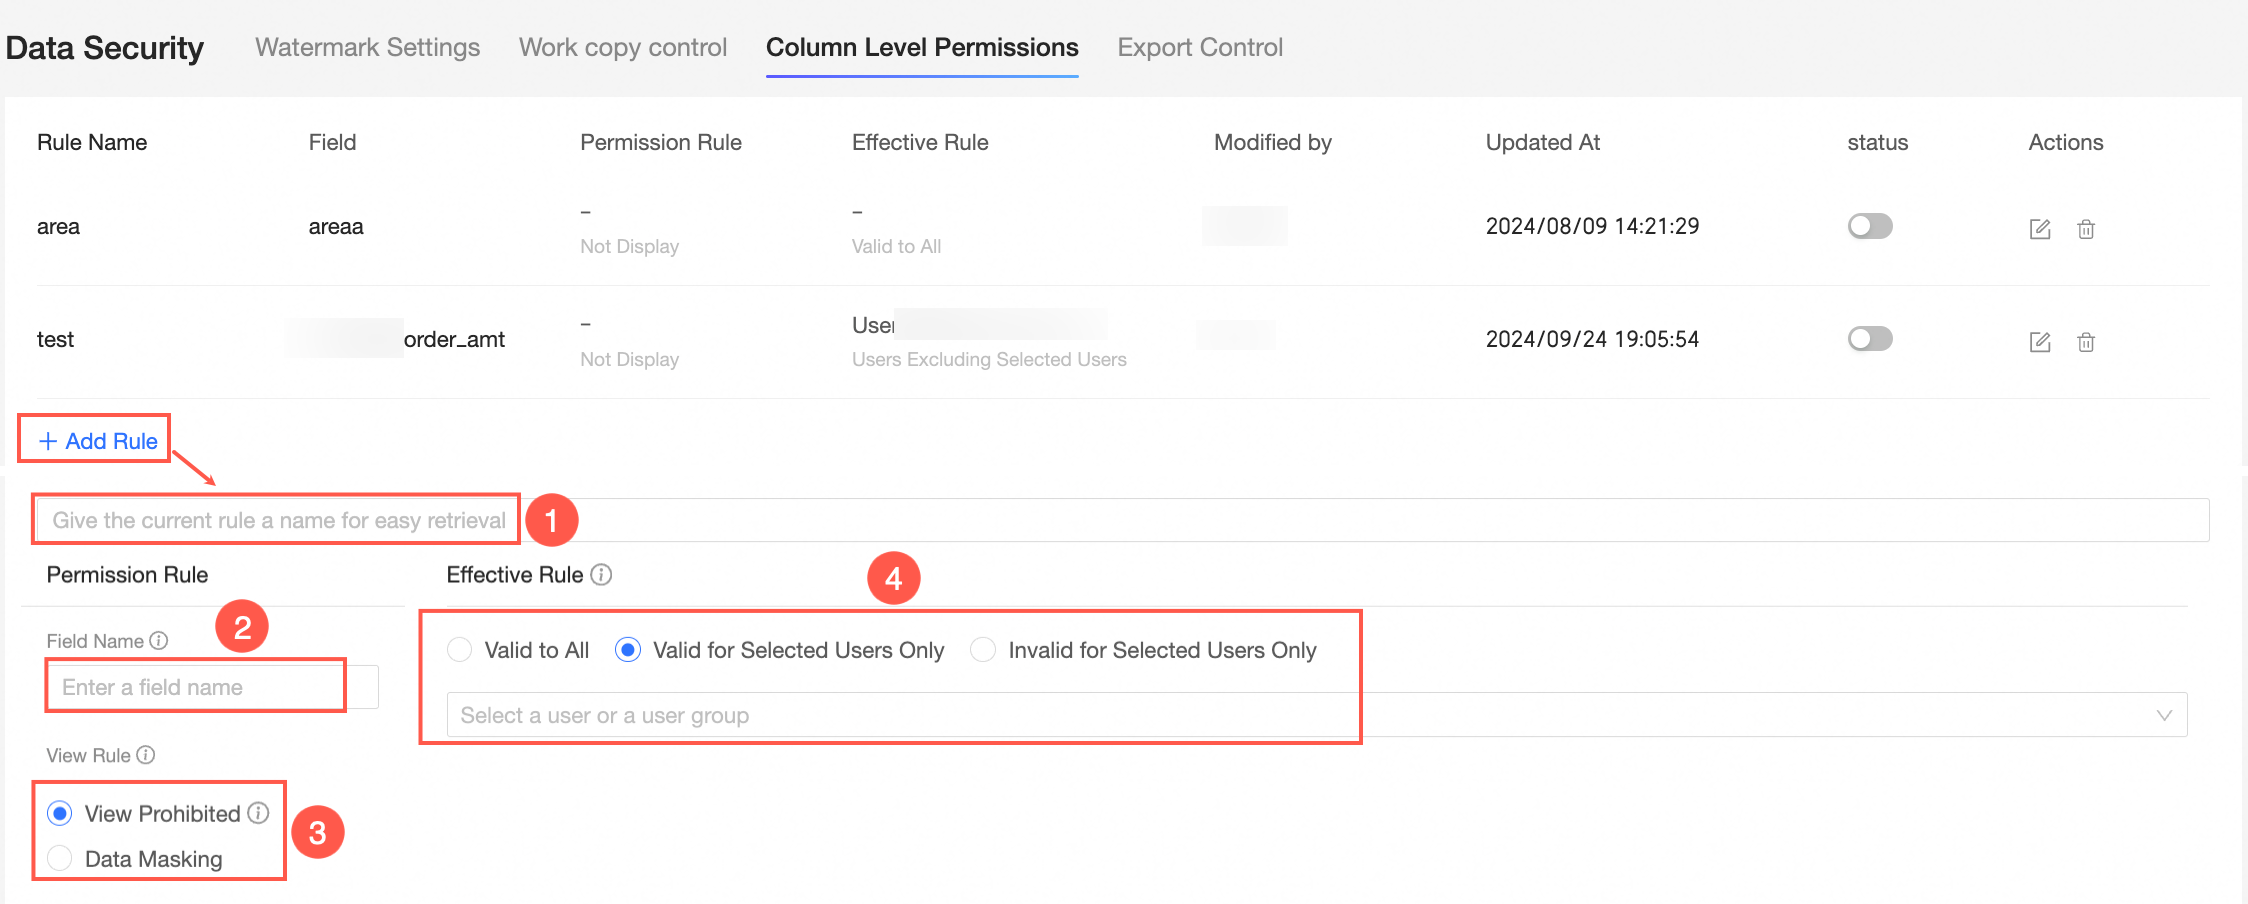Open the Effective Rule info tooltip
The width and height of the screenshot is (2248, 904).
click(601, 574)
